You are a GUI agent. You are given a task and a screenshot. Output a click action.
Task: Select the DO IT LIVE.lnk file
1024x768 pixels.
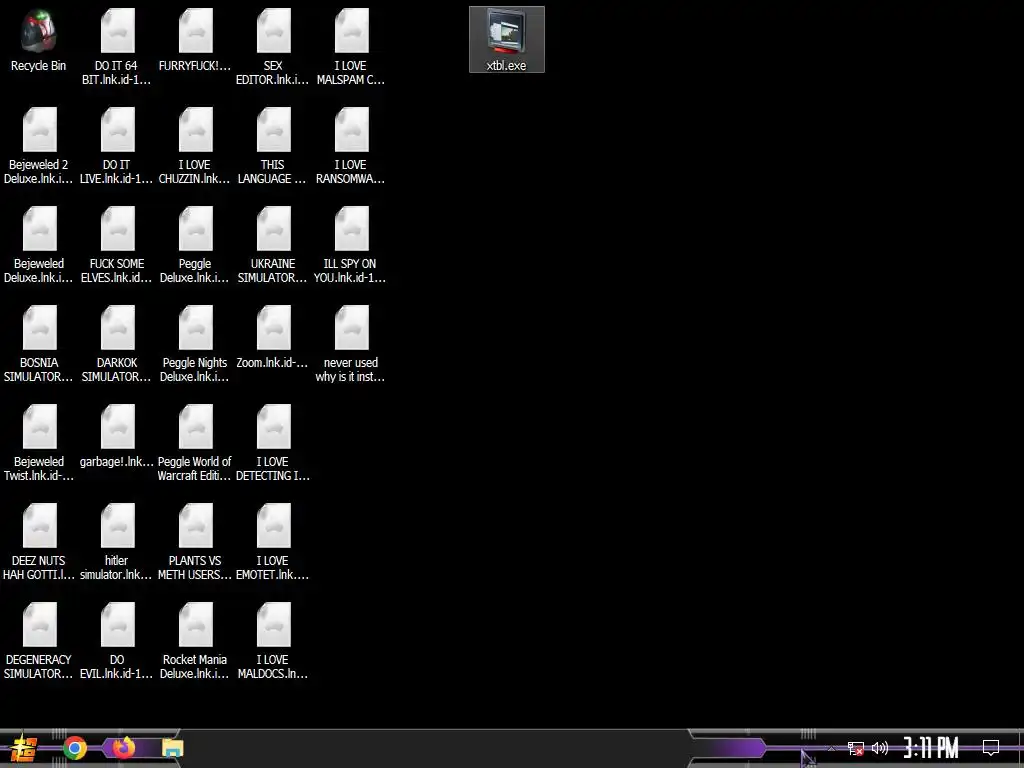click(117, 146)
